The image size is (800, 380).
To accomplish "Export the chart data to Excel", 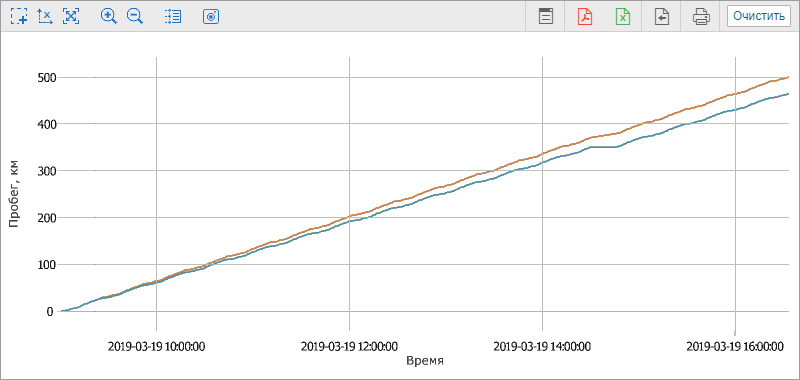I will click(623, 16).
